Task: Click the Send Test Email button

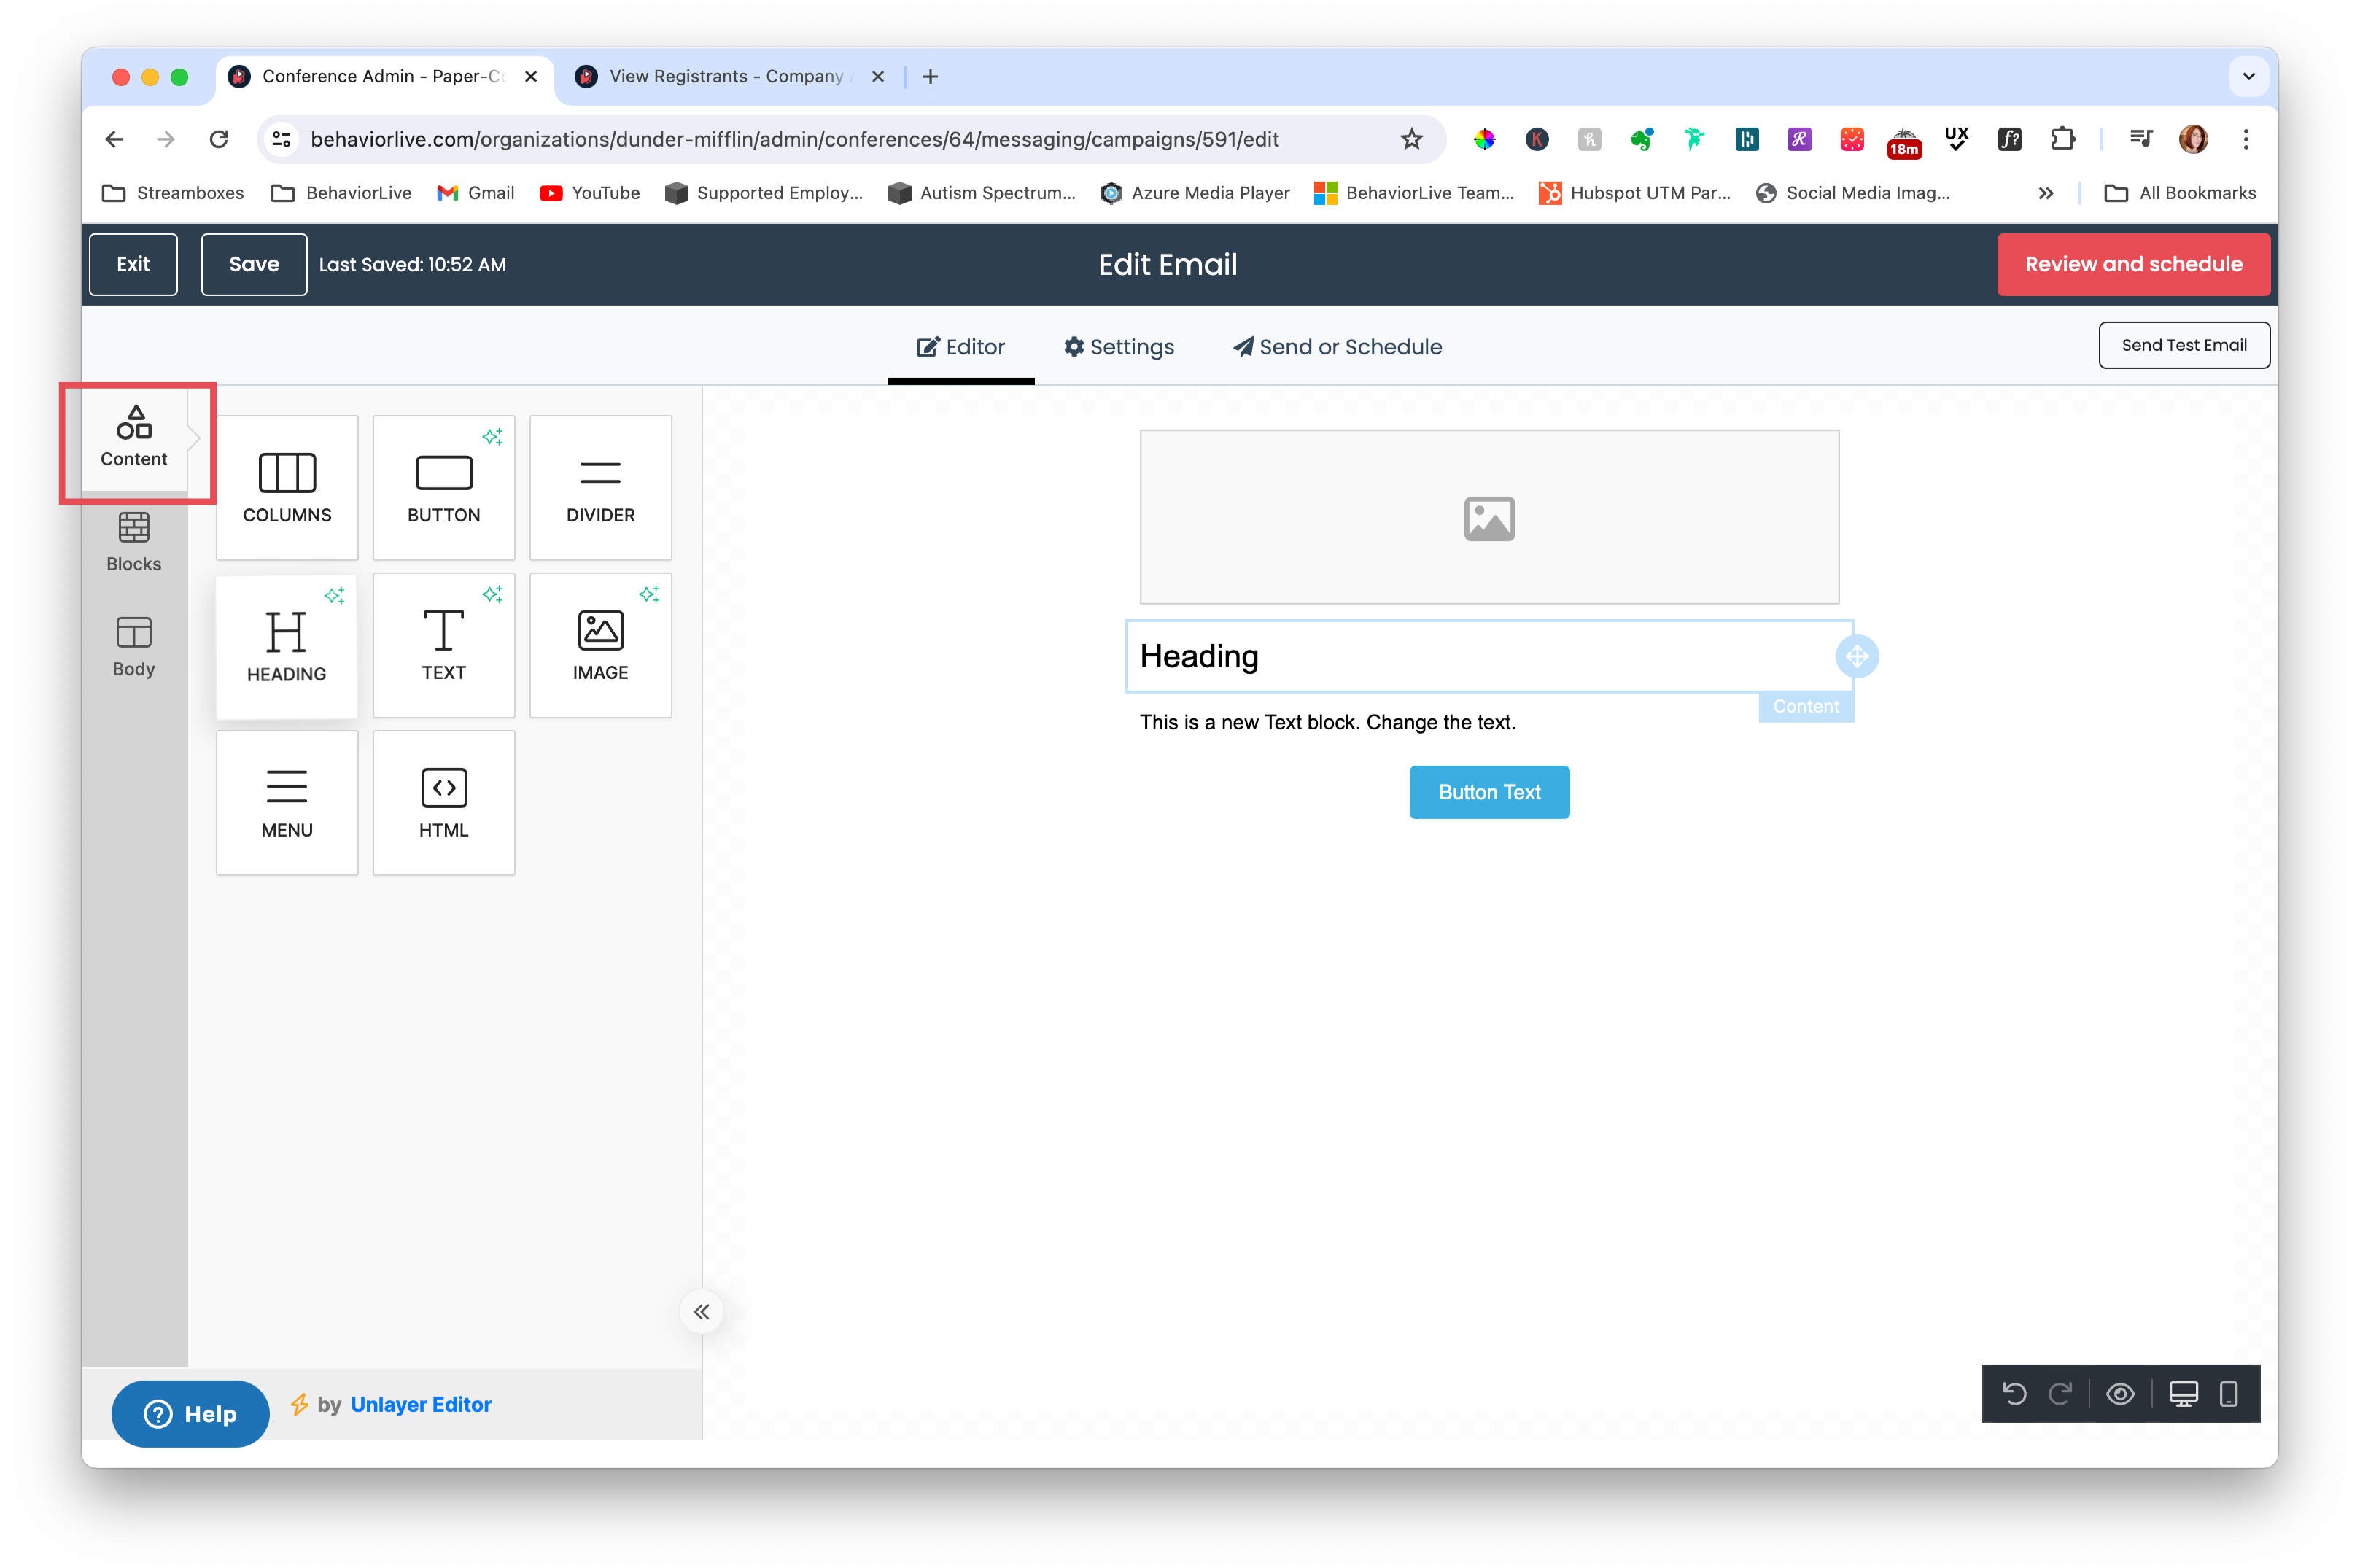Action: (x=2184, y=344)
